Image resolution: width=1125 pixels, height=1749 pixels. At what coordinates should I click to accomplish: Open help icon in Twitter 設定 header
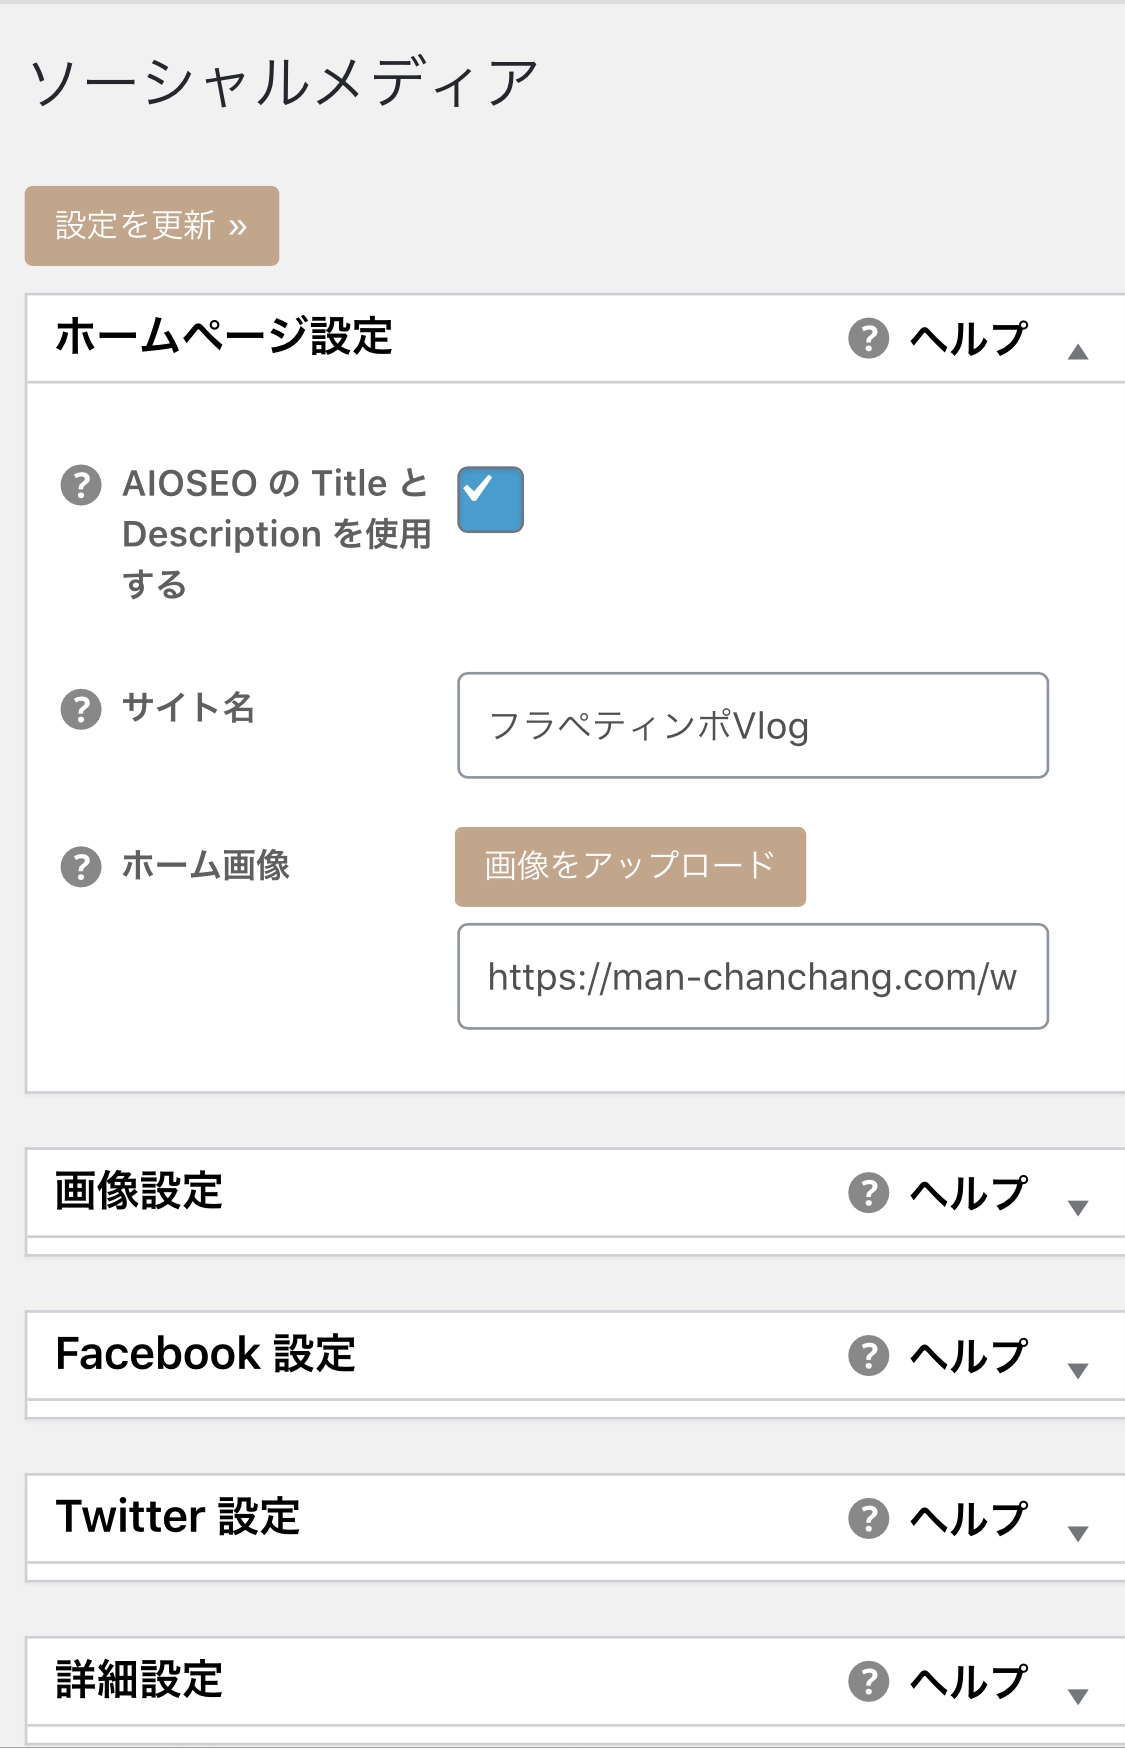tap(868, 1518)
